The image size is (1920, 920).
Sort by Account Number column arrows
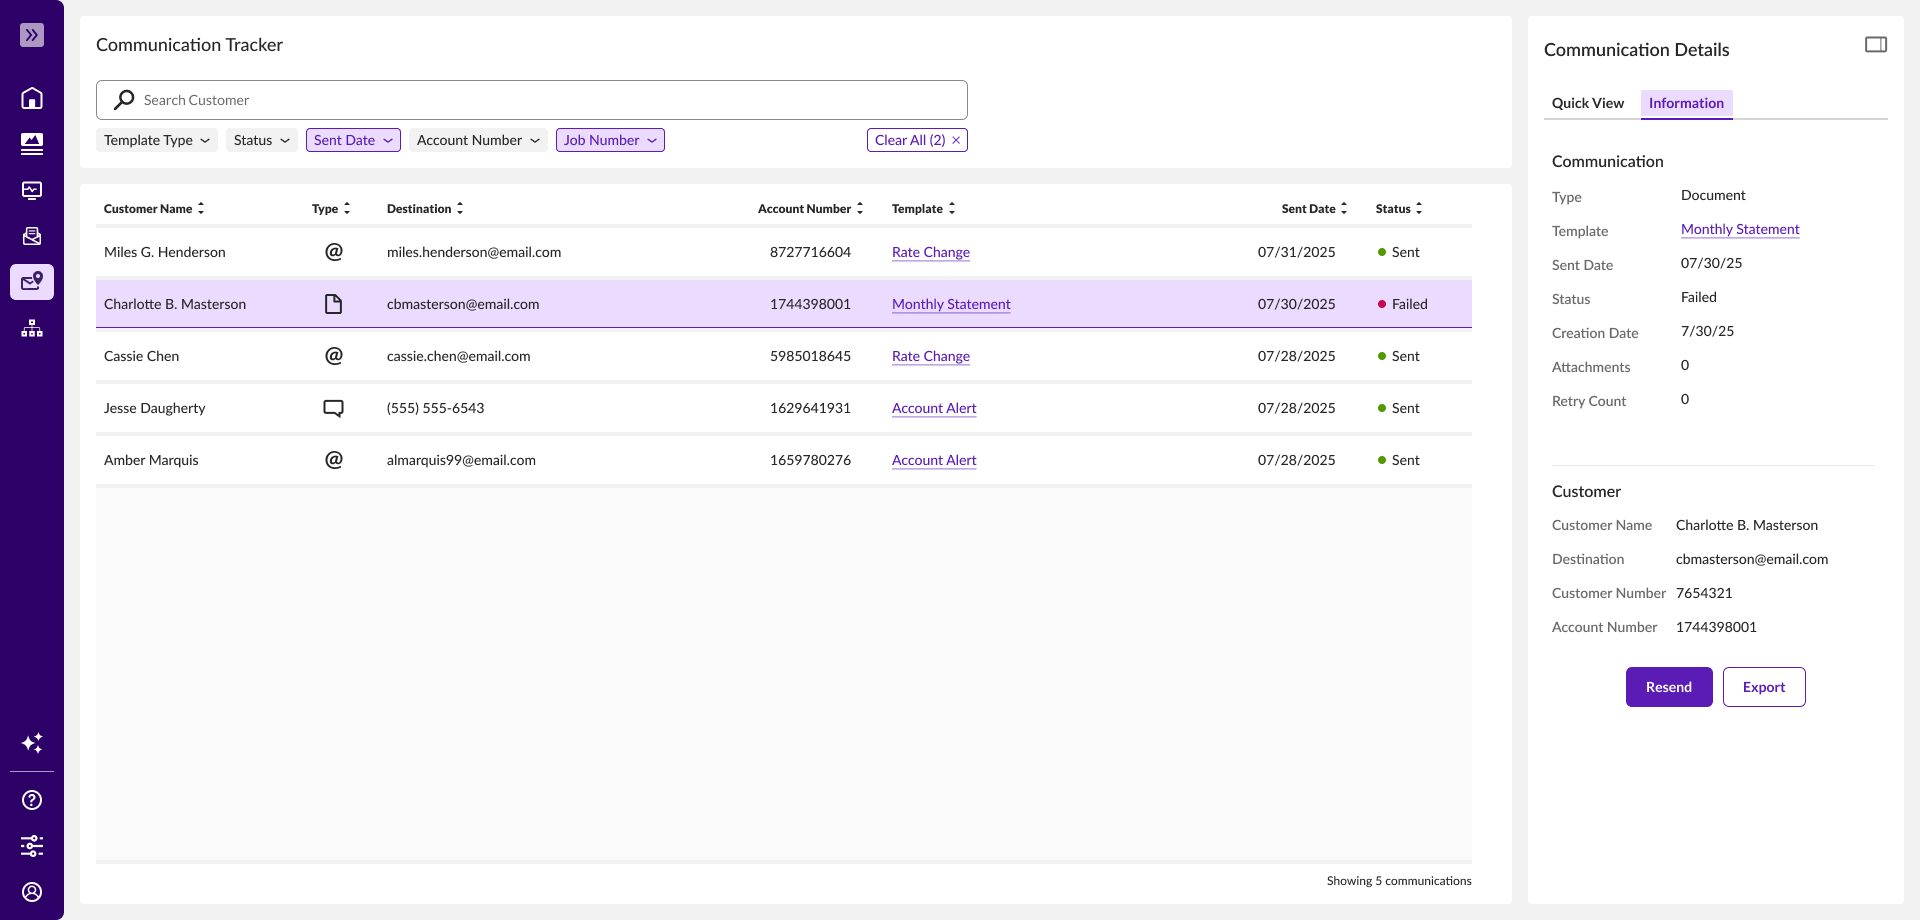point(860,208)
